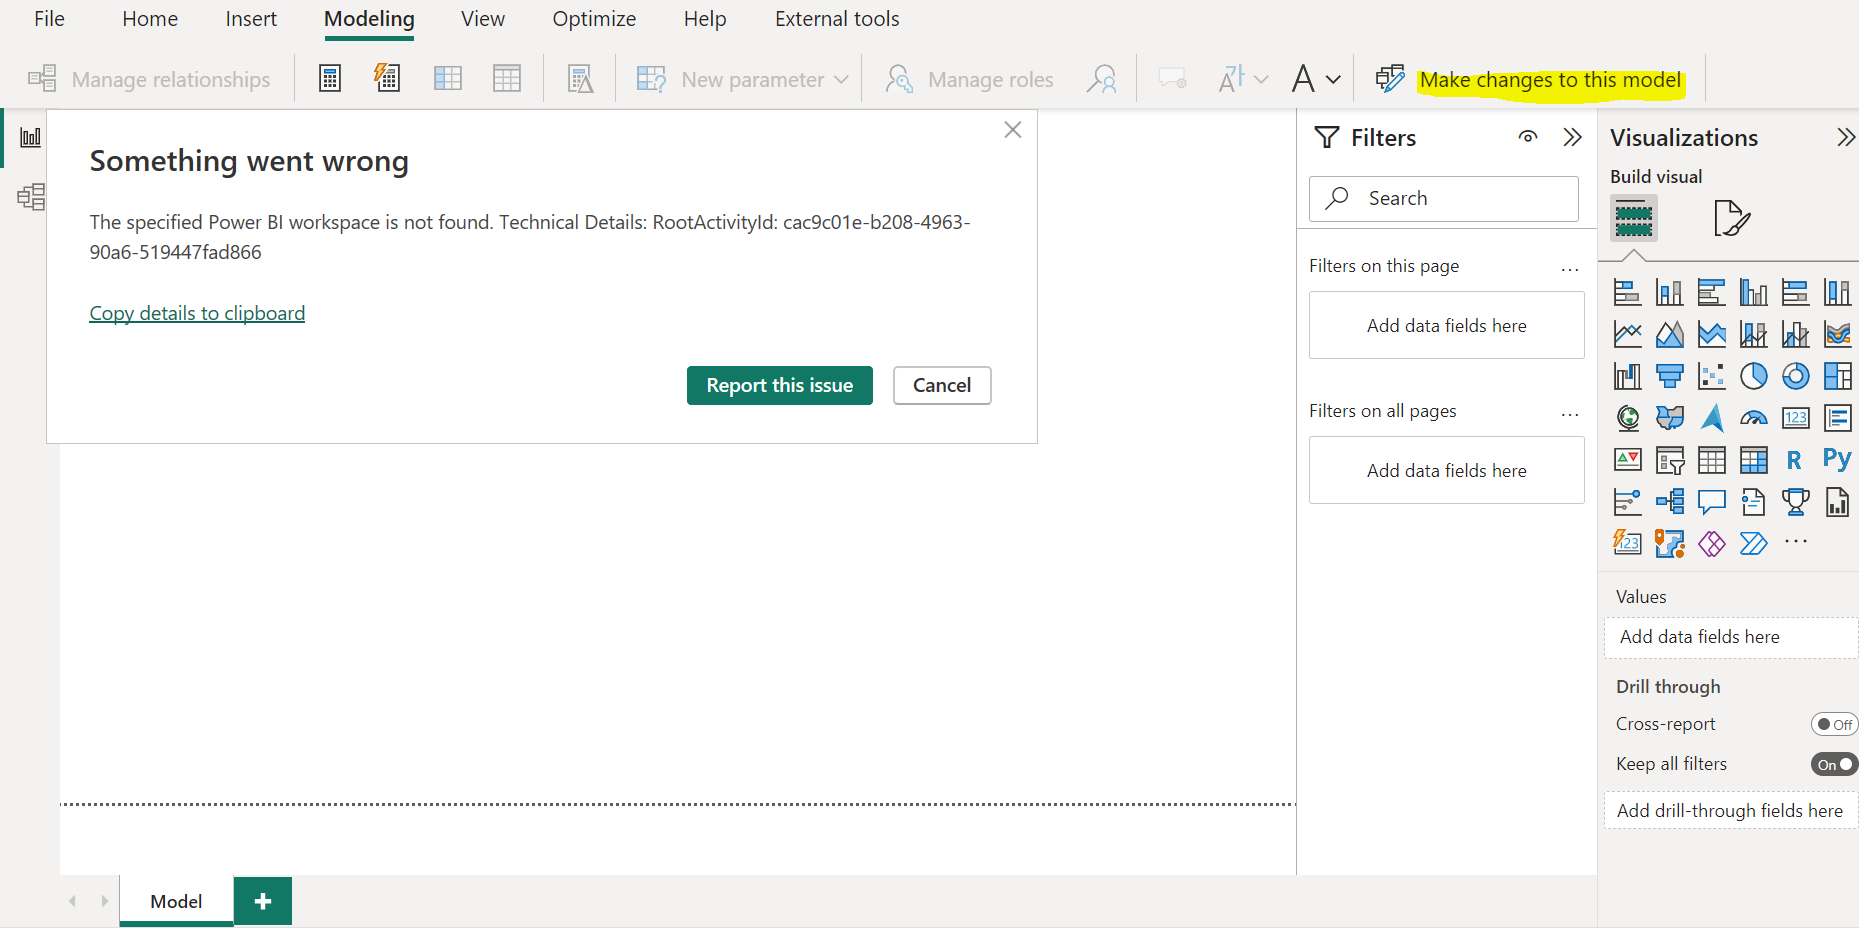Select the Funnel visual
Screen dimensions: 1859x928
click(x=1670, y=376)
